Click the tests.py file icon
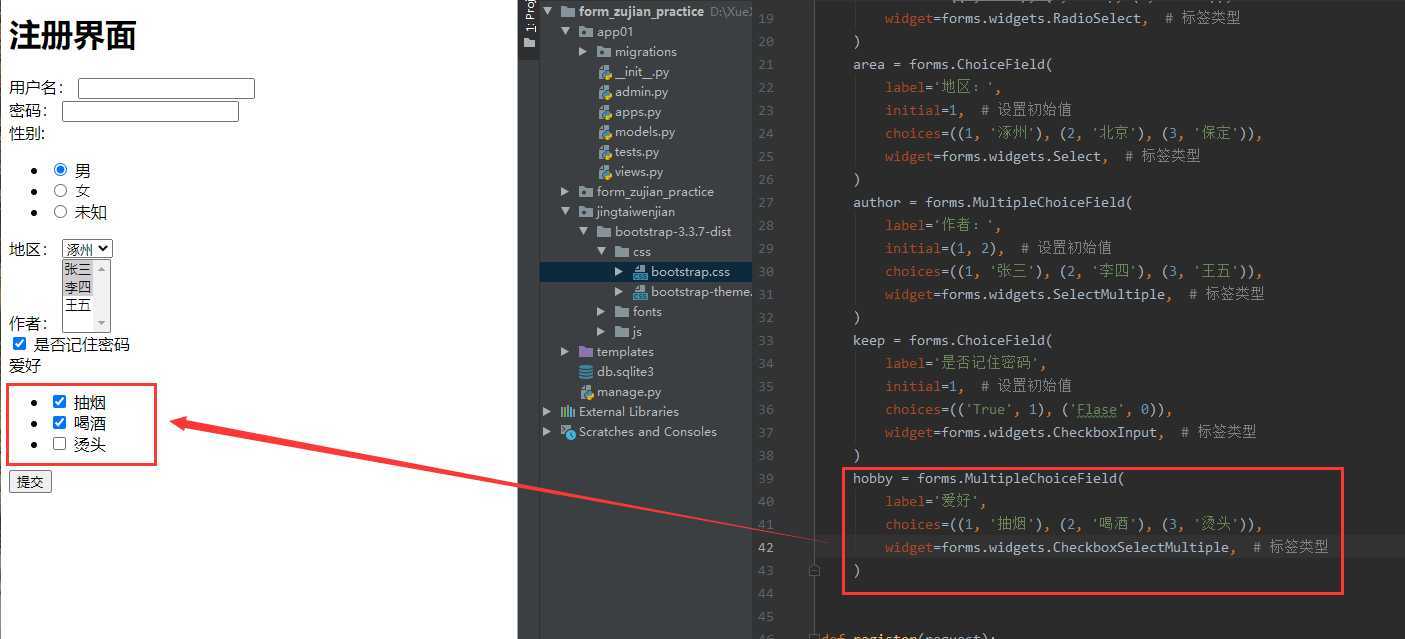Image resolution: width=1405 pixels, height=639 pixels. [x=604, y=152]
